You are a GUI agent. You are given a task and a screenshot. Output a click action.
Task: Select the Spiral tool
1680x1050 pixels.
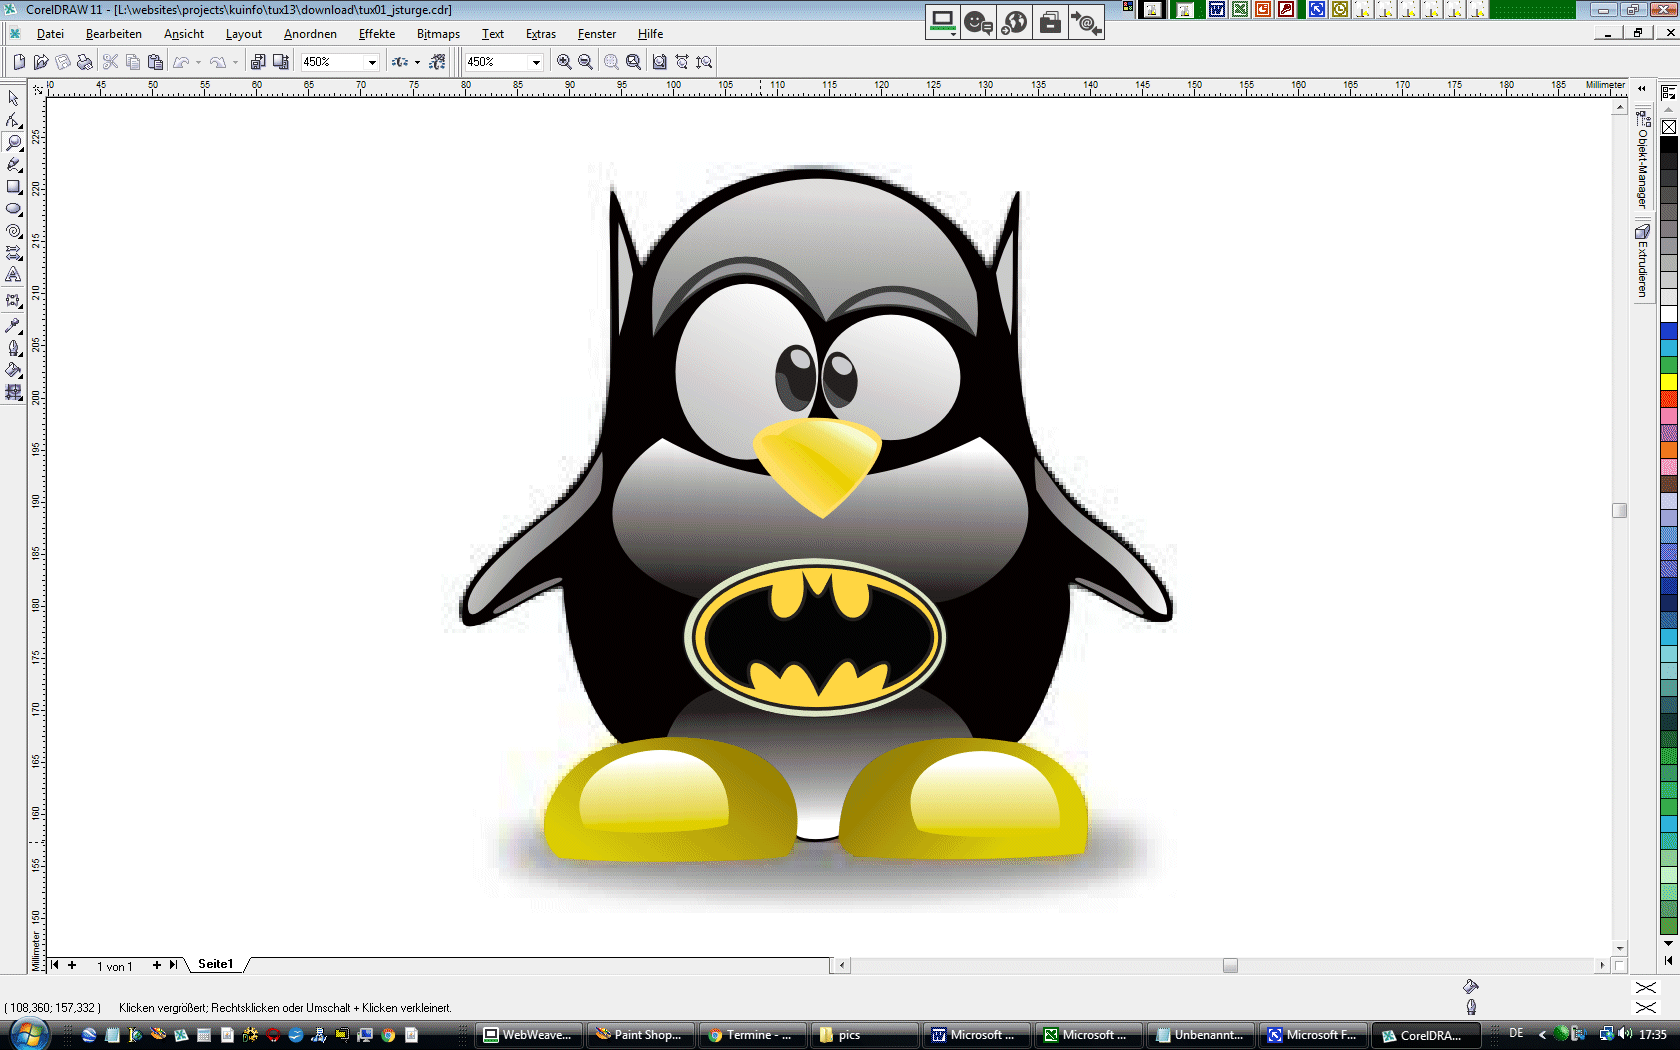tap(13, 231)
